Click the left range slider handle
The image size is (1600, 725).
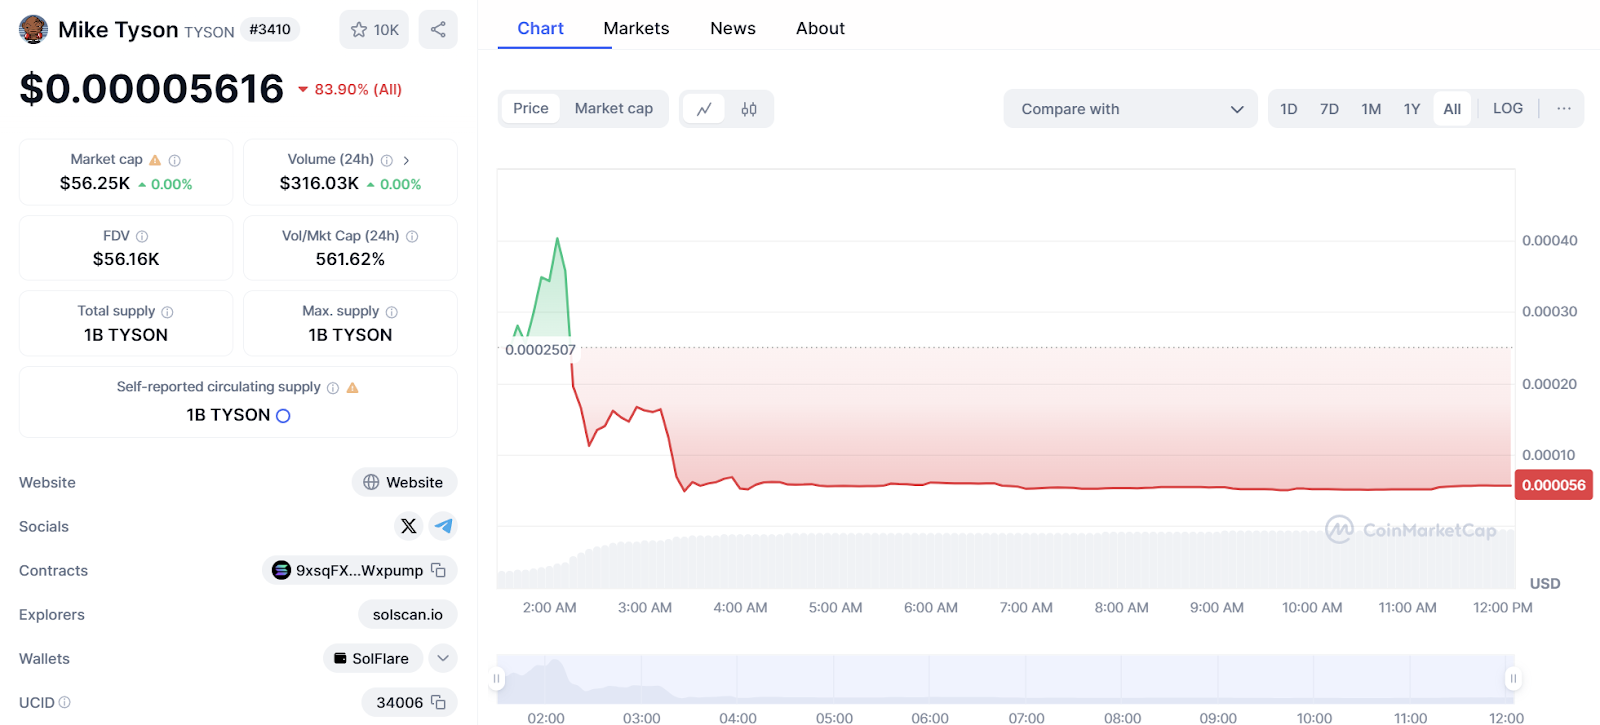click(496, 679)
